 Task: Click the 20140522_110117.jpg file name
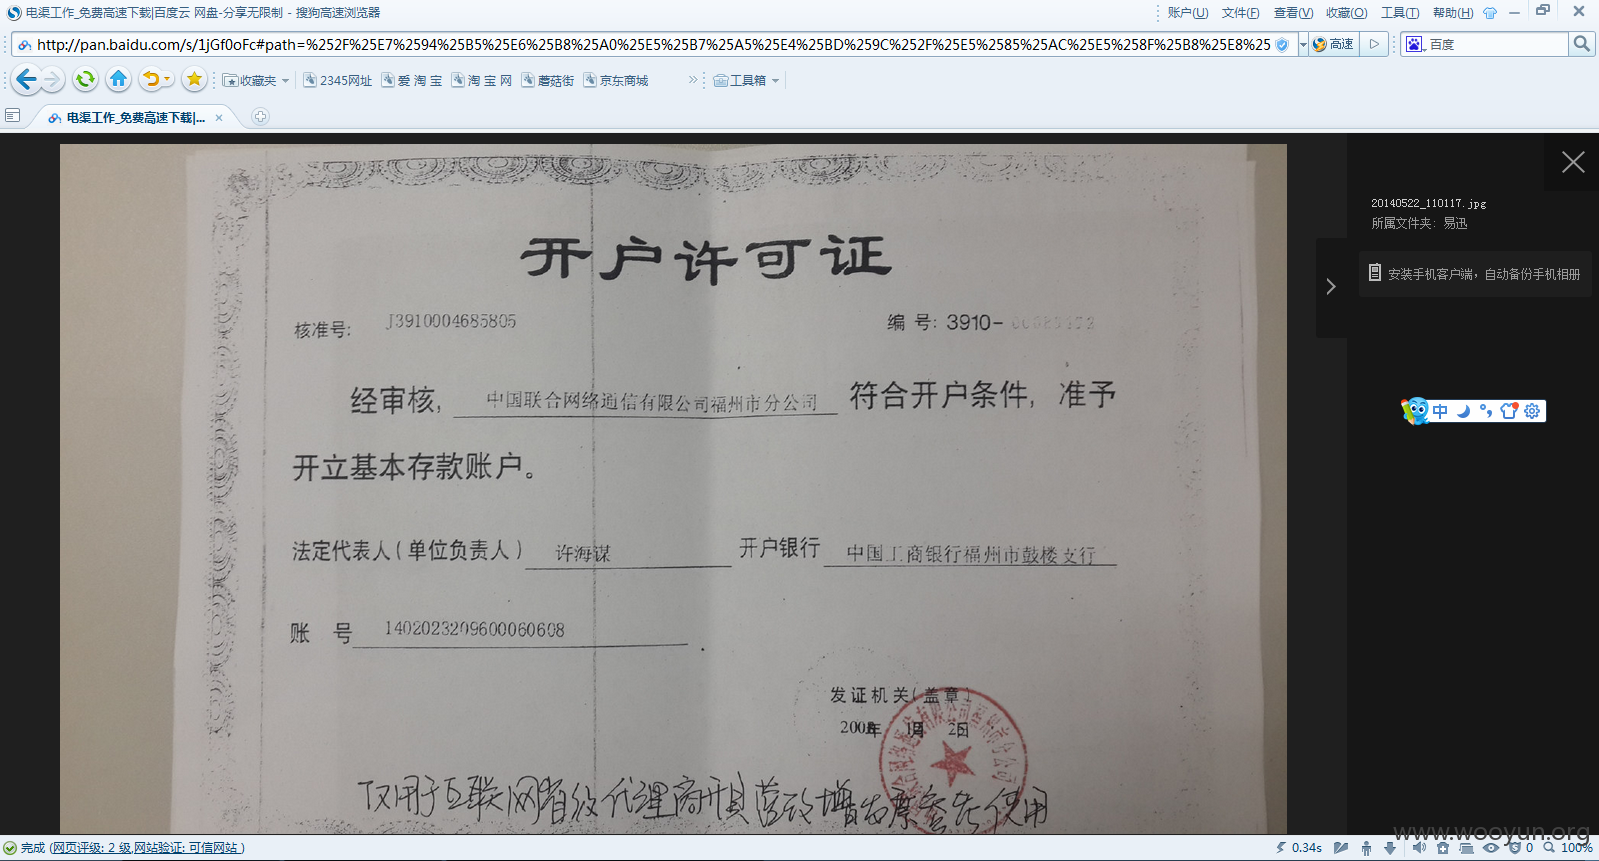tap(1428, 203)
